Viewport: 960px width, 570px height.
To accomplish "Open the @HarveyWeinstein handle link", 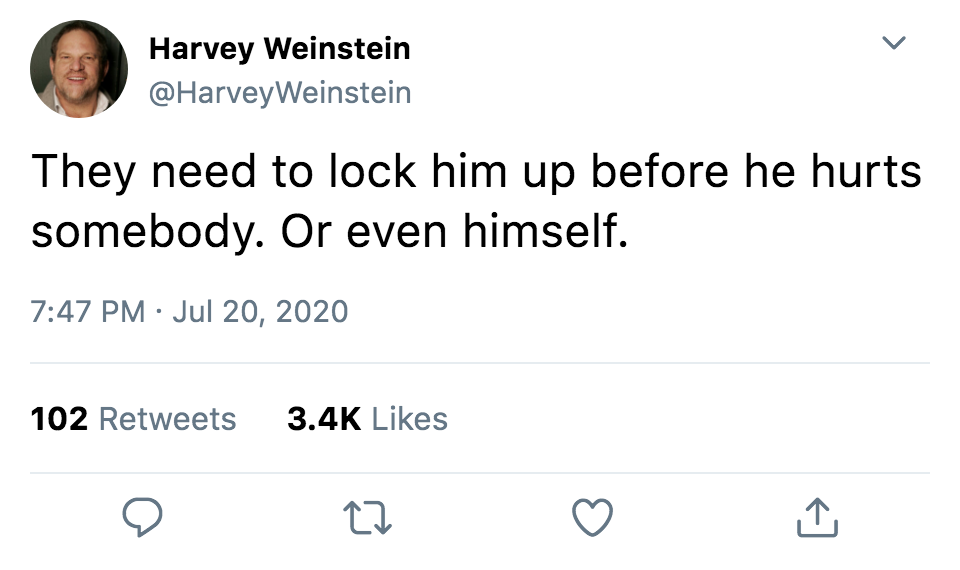I will click(x=279, y=93).
